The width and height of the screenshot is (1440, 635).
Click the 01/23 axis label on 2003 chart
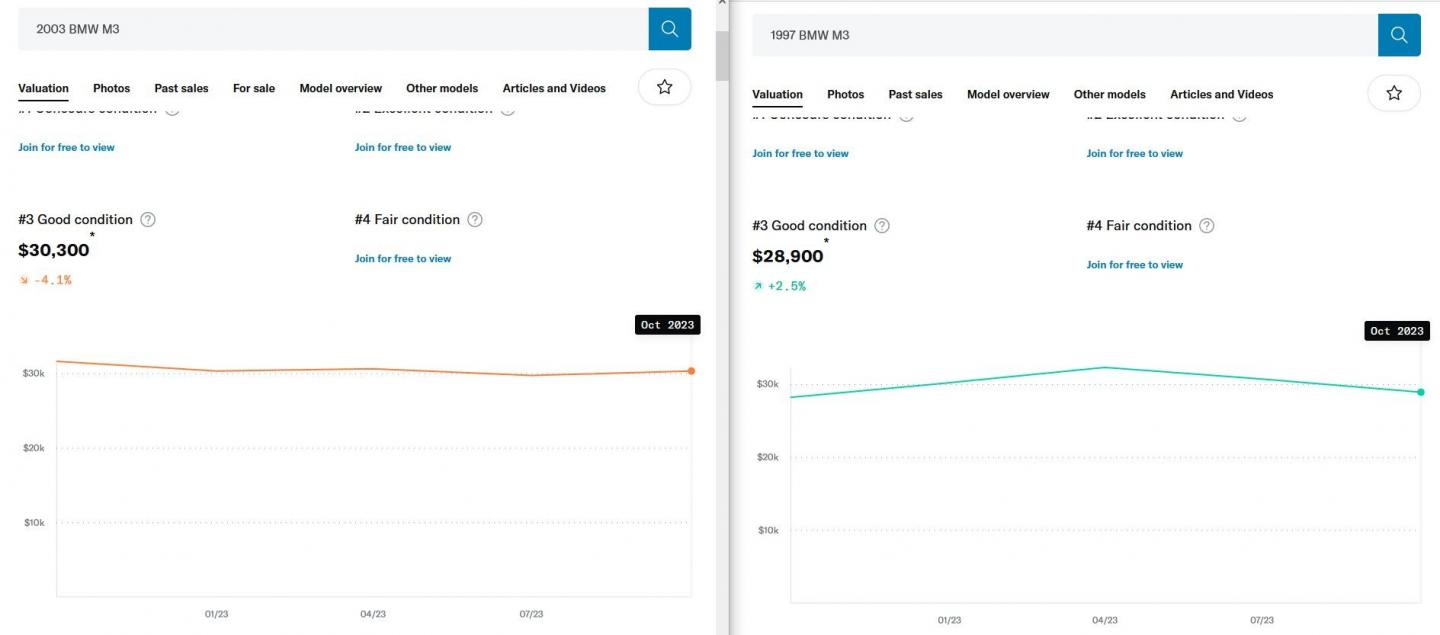pos(216,614)
